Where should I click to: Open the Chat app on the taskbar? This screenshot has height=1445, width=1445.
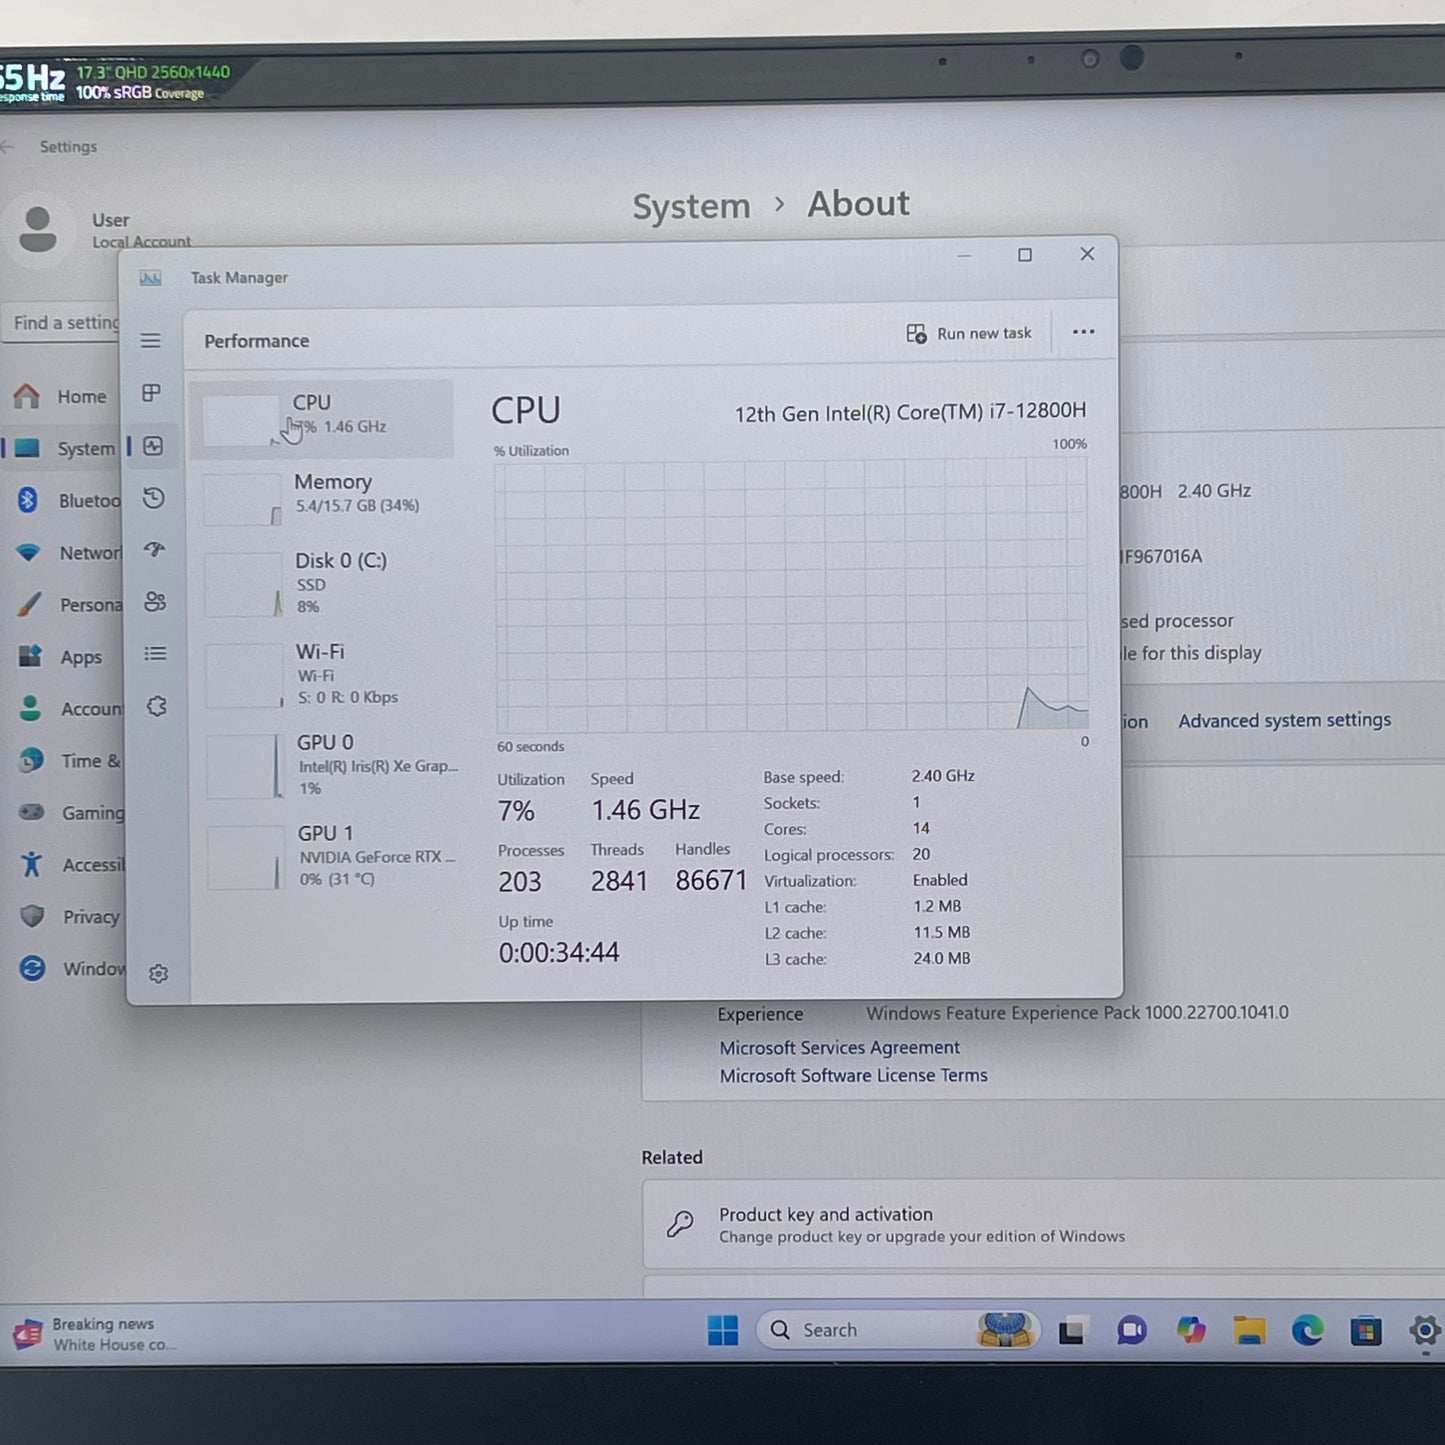pyautogui.click(x=1131, y=1331)
